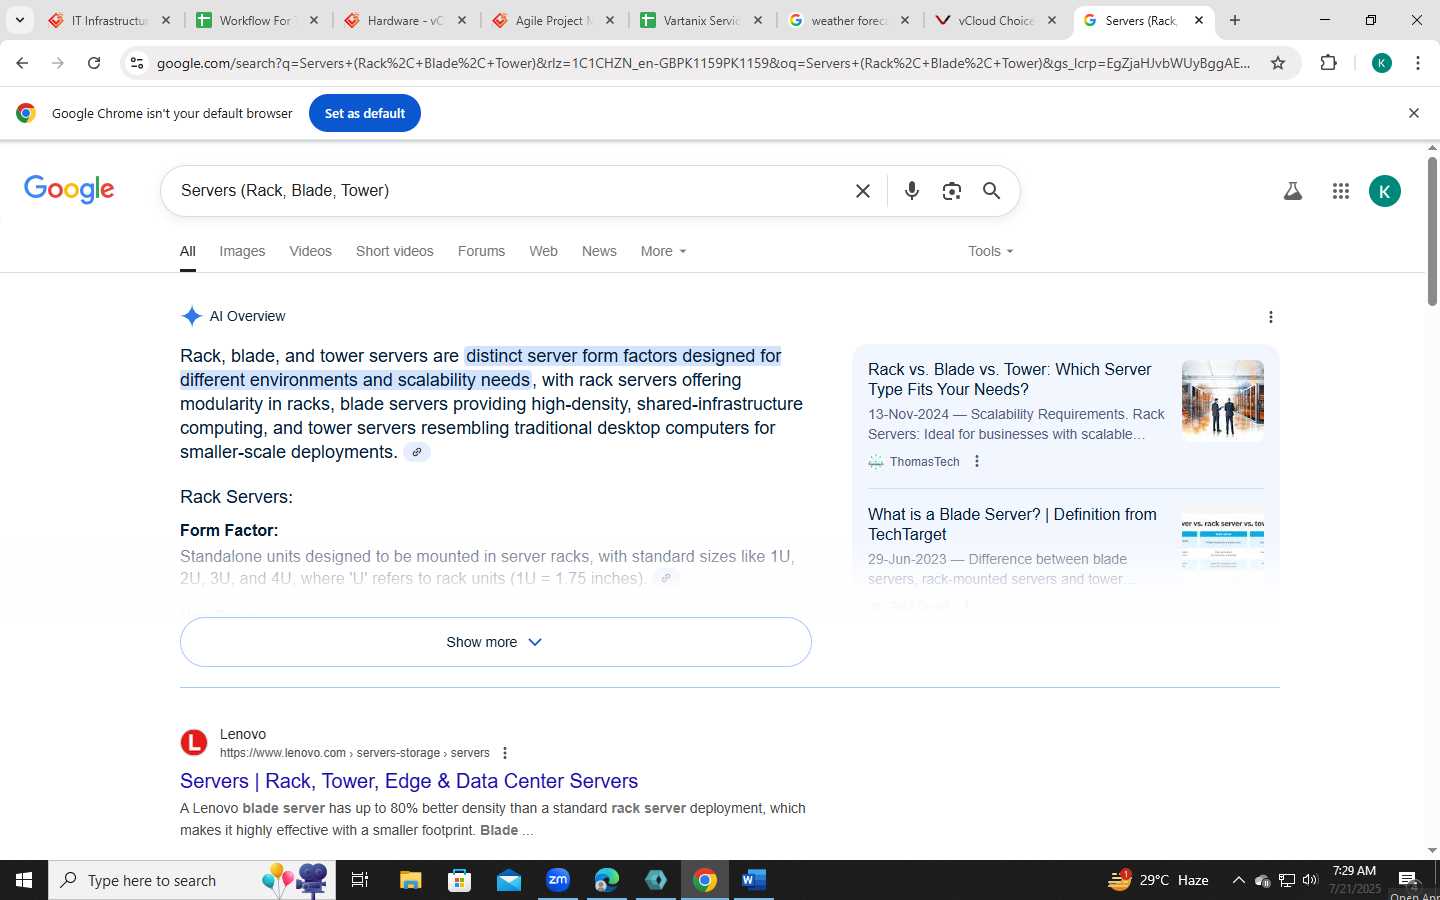Switch to the IT Infrastructure tab
This screenshot has width=1440, height=900.
tap(109, 20)
